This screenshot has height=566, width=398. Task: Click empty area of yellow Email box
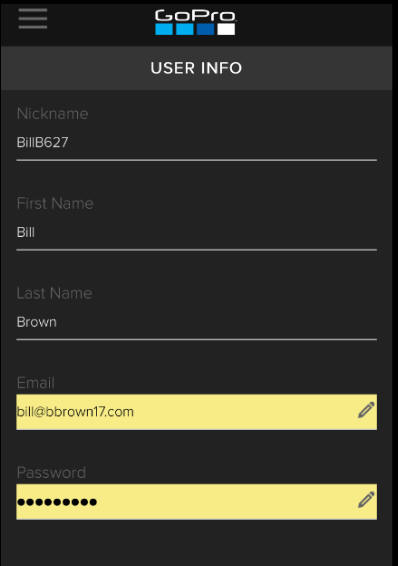click(245, 412)
